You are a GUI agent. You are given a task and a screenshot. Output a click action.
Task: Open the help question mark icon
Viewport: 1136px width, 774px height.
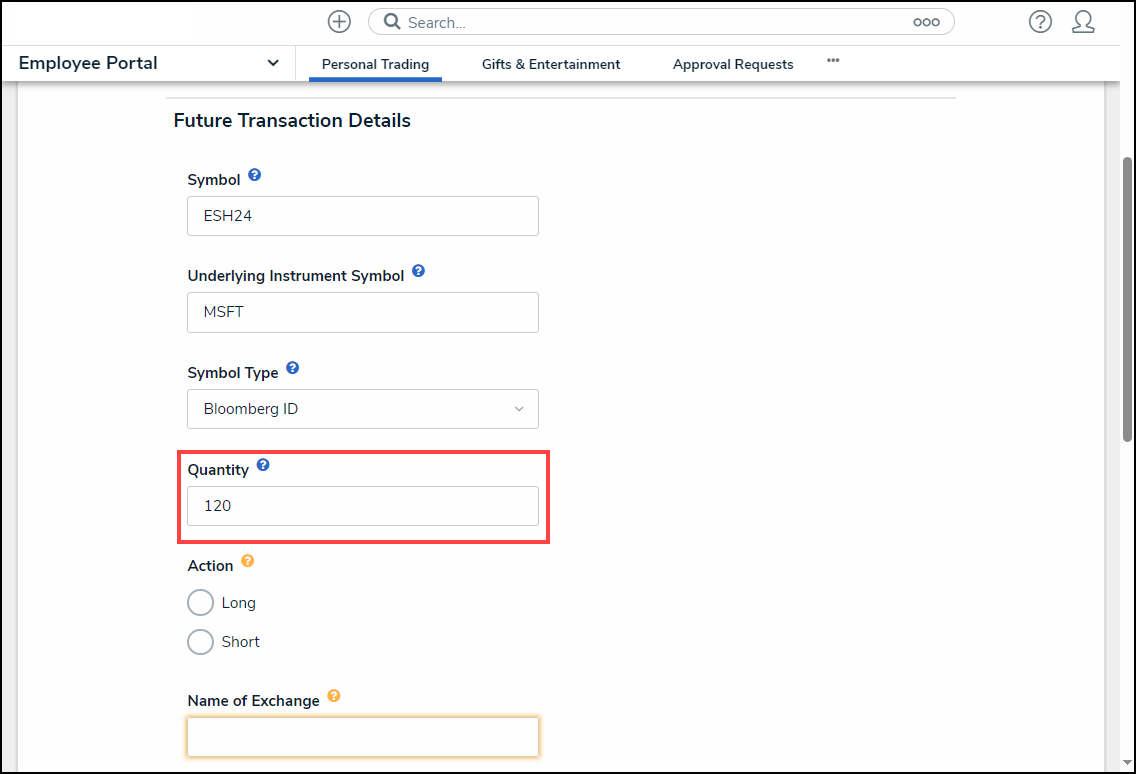[1040, 22]
